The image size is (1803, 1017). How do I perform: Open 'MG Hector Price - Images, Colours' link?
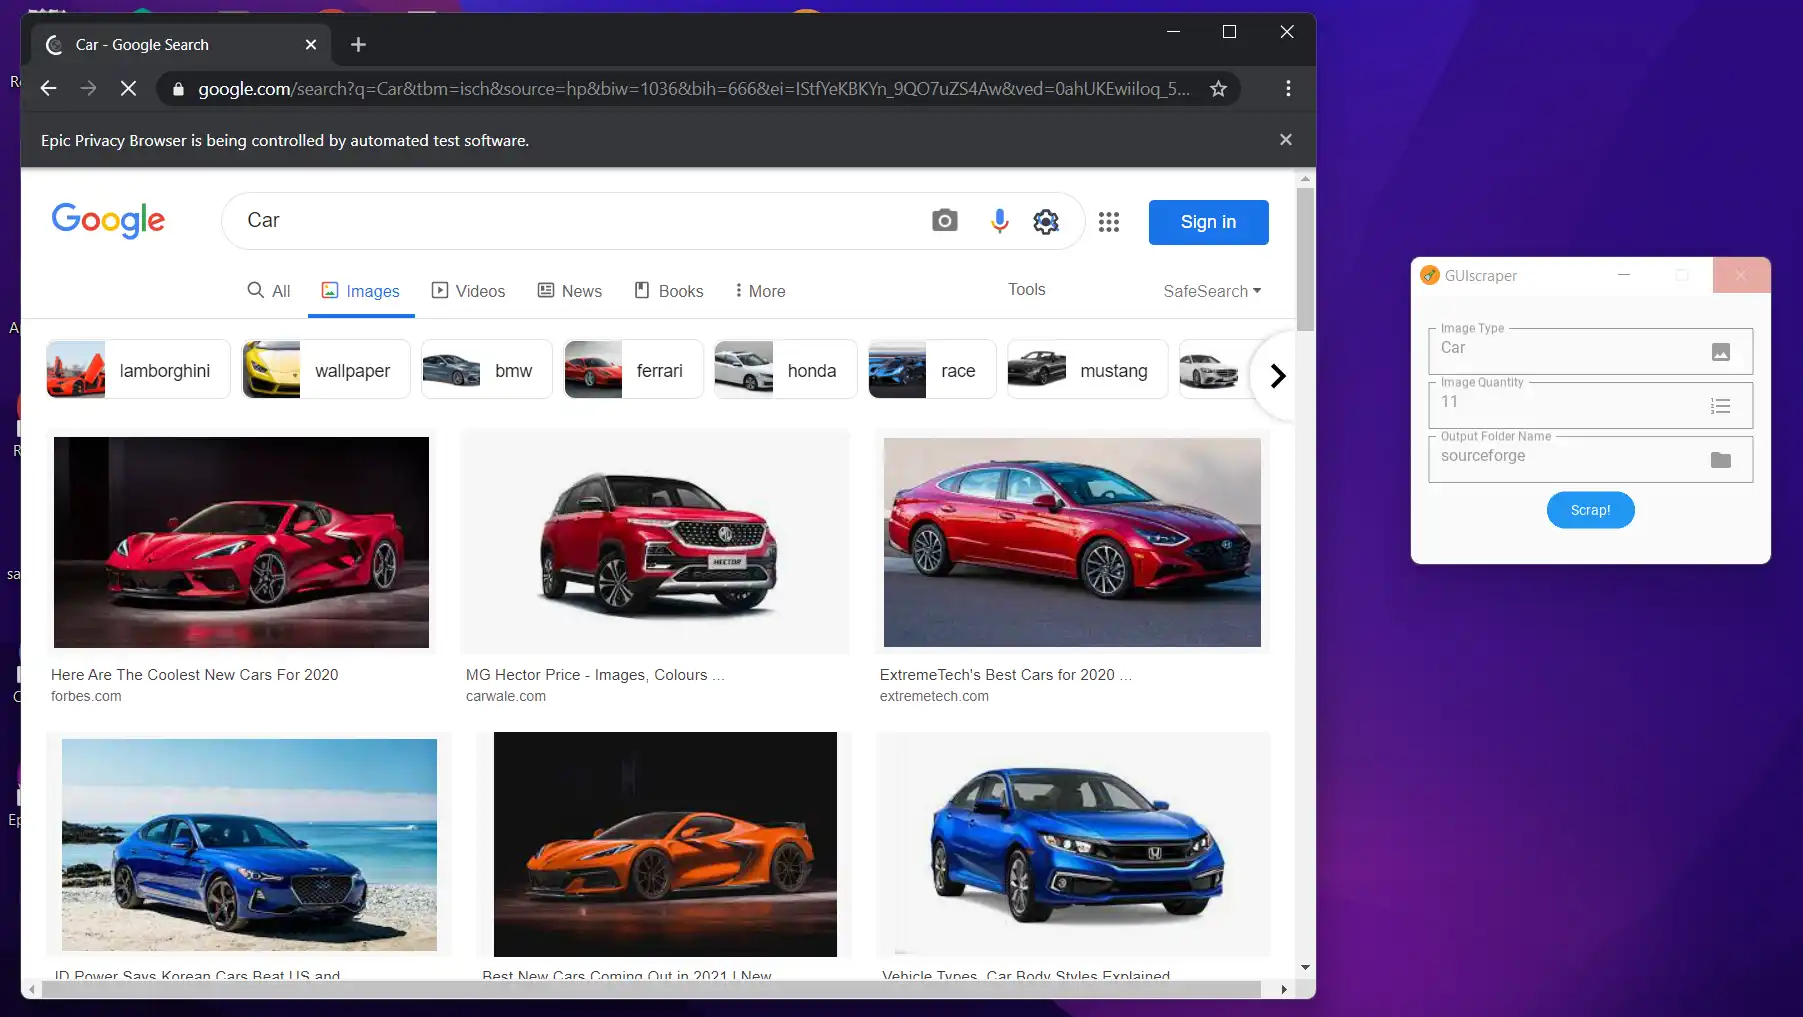[x=595, y=675]
